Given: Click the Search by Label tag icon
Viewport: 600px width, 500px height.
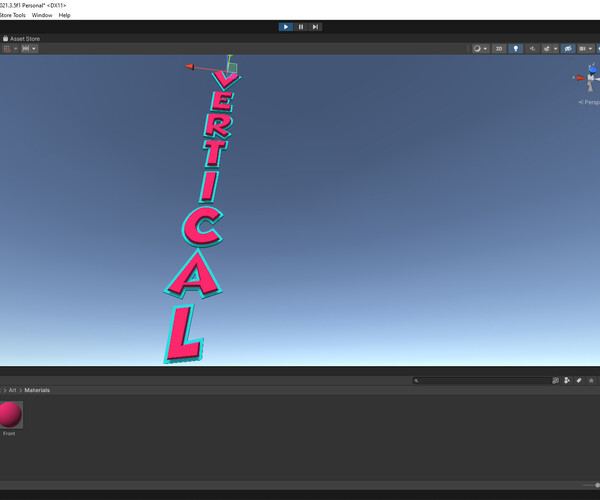Looking at the screenshot, I should pyautogui.click(x=579, y=380).
